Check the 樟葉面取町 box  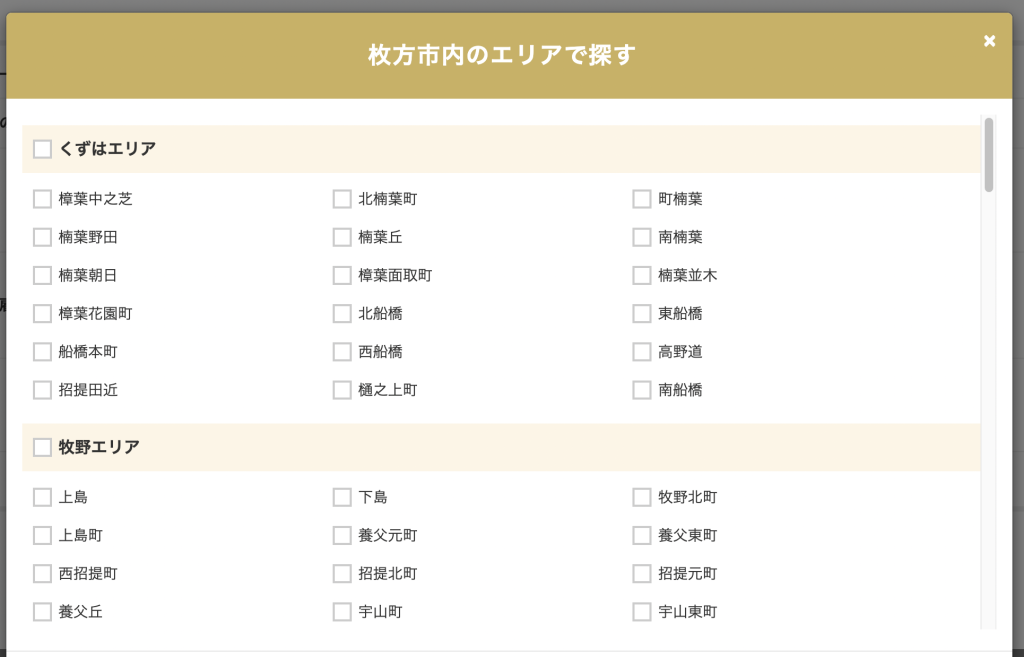point(342,275)
